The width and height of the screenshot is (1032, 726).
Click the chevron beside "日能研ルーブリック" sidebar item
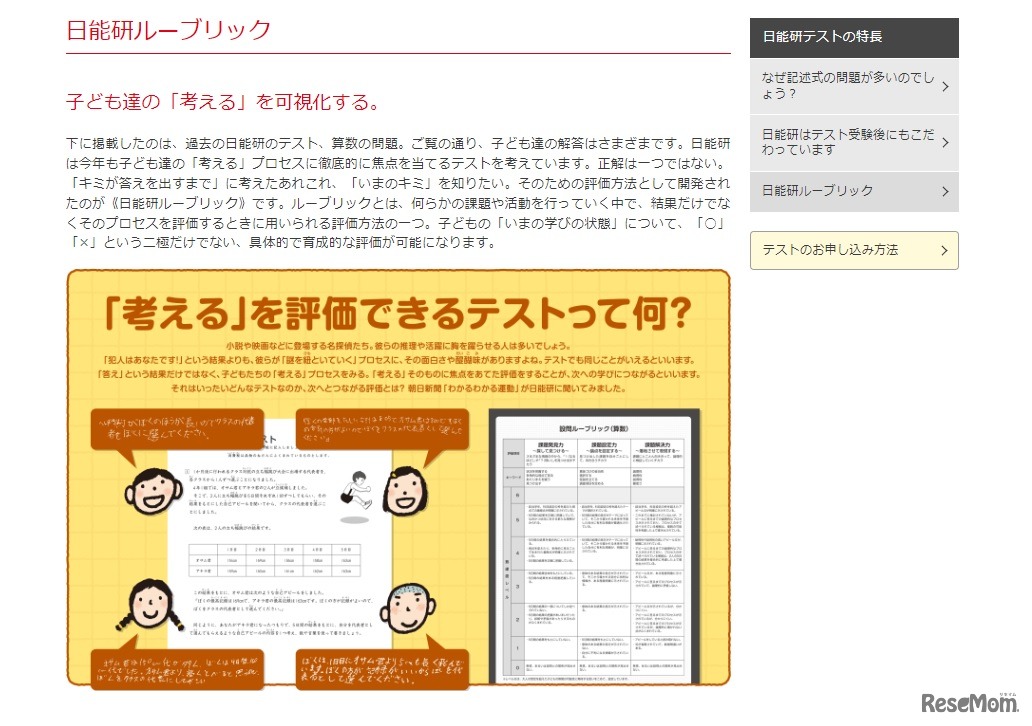[946, 191]
